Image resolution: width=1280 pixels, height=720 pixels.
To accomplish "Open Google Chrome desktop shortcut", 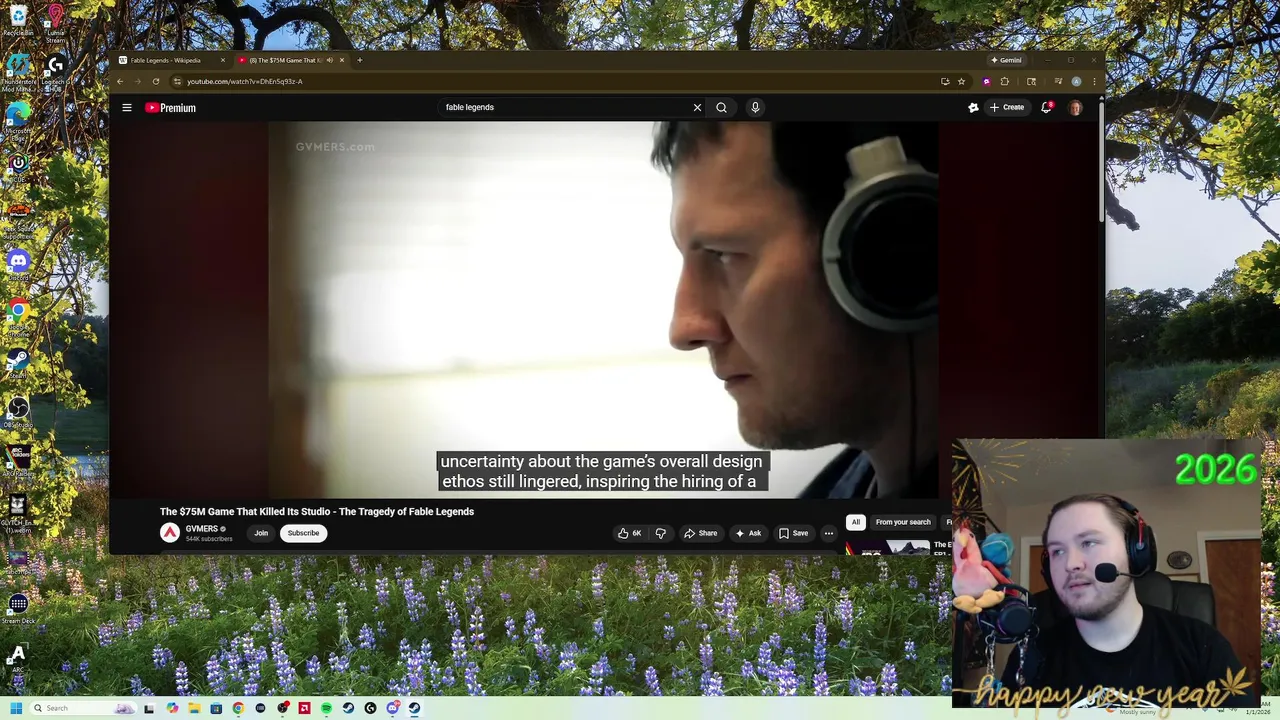I will tap(18, 315).
